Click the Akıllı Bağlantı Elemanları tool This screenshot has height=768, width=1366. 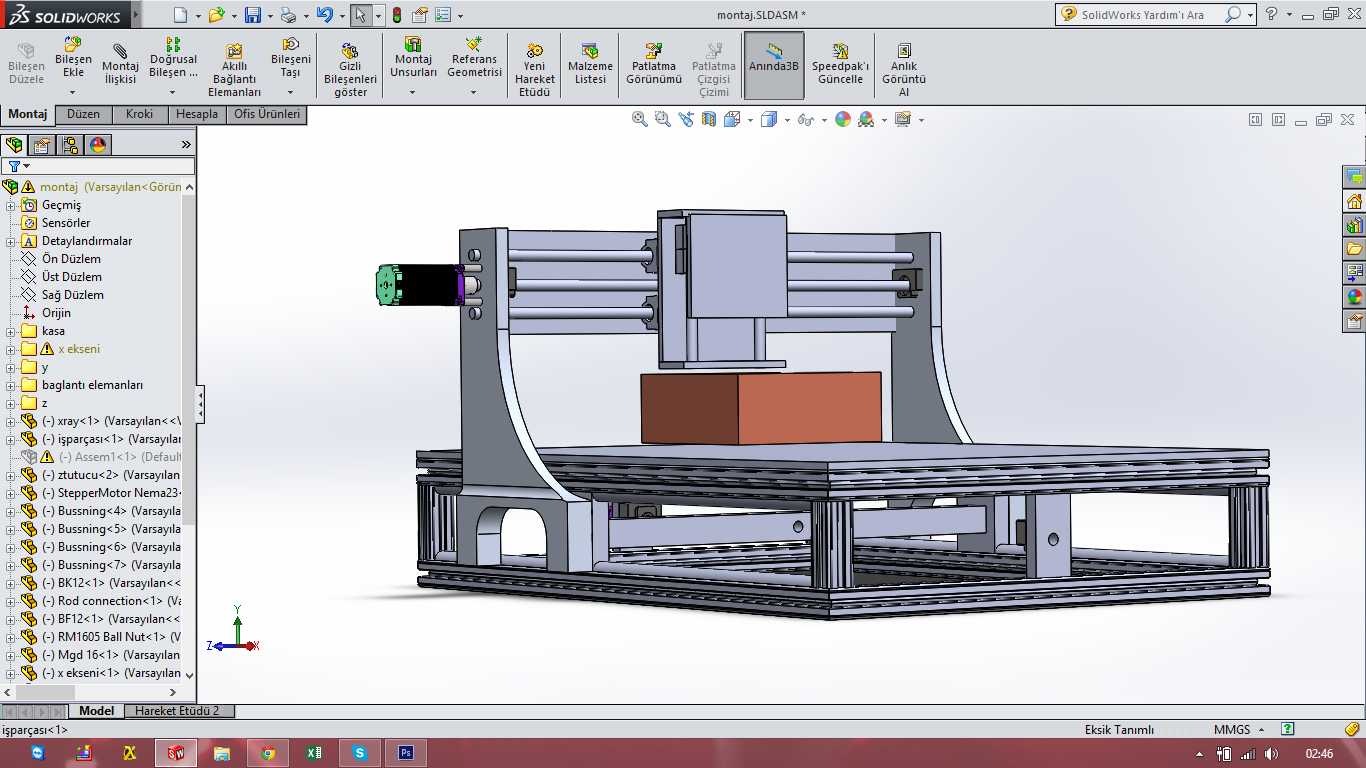point(233,70)
